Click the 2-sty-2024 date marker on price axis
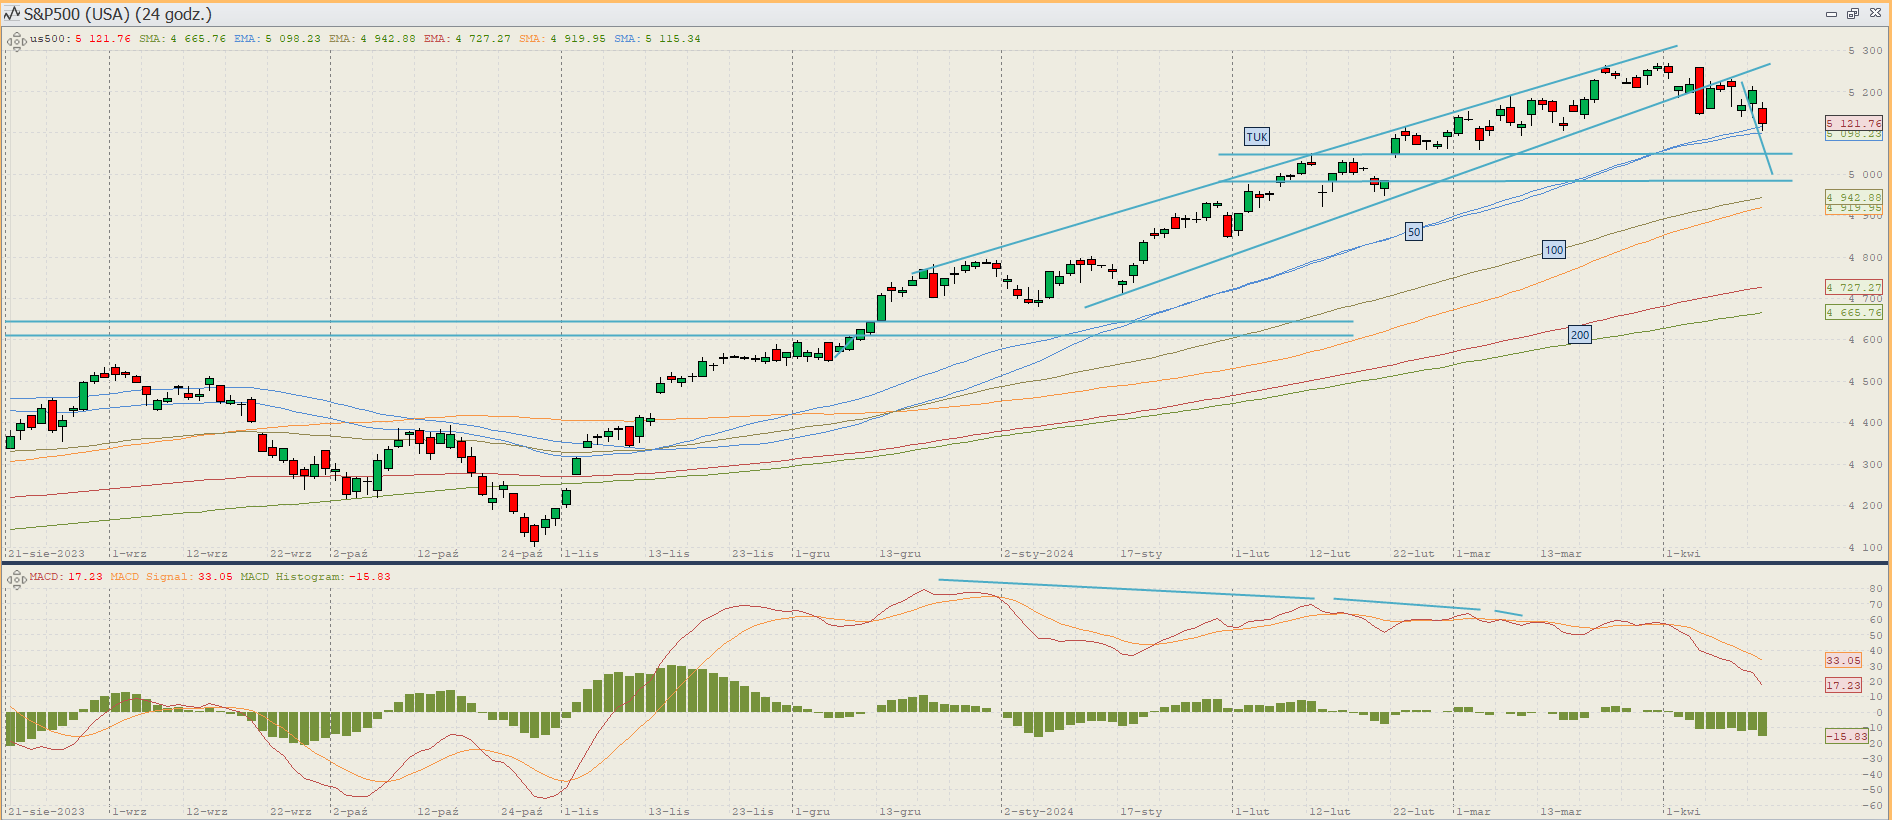Image resolution: width=1892 pixels, height=820 pixels. point(1039,553)
